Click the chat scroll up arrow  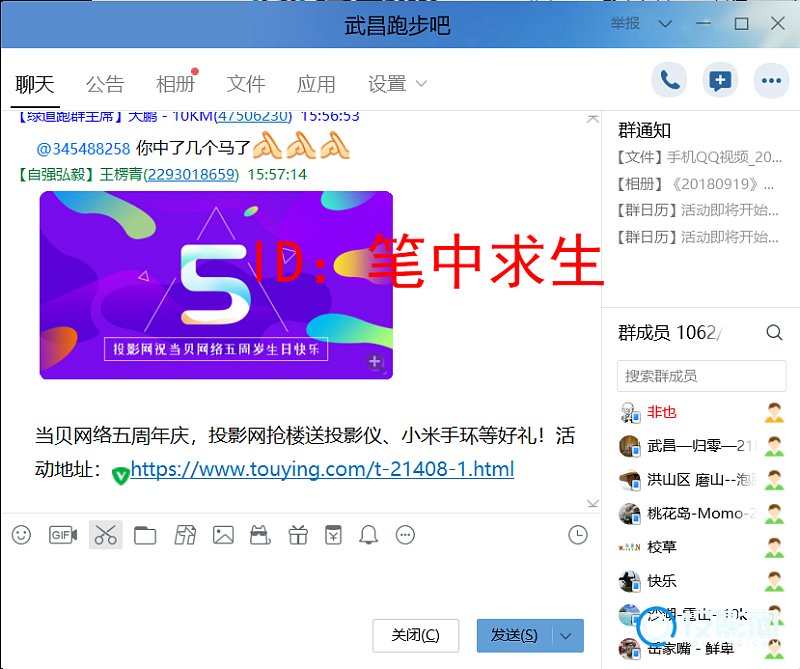[x=592, y=119]
